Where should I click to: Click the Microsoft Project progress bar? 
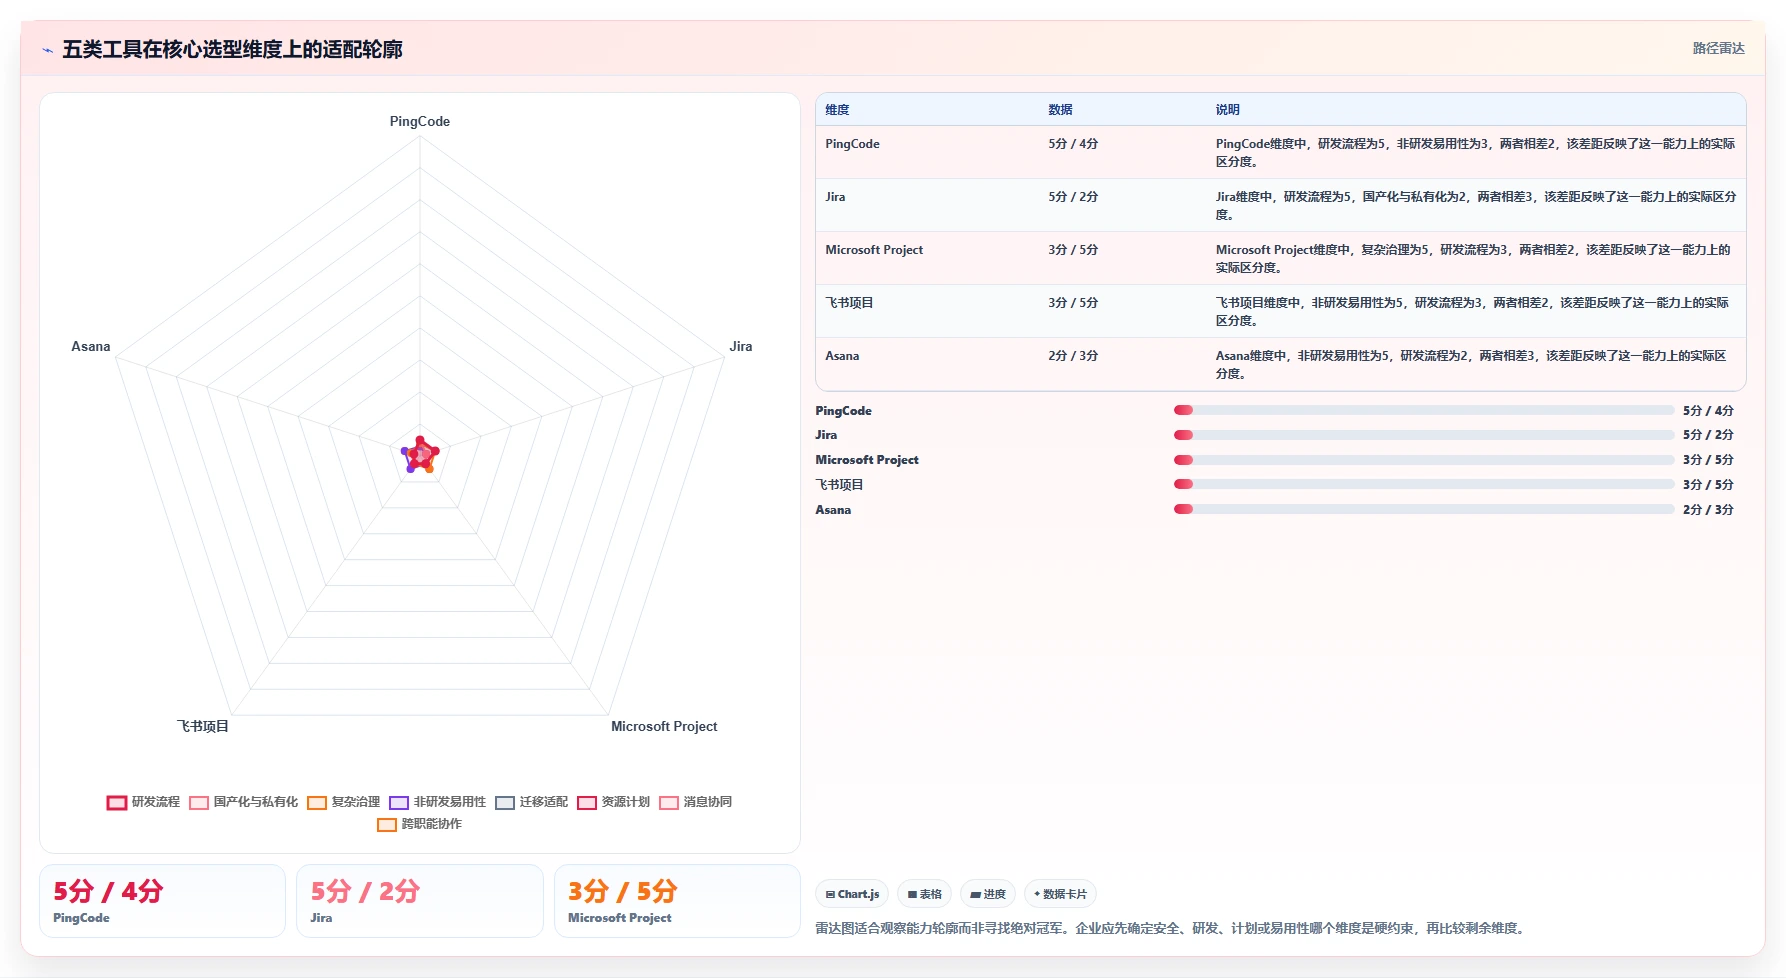tap(1424, 460)
